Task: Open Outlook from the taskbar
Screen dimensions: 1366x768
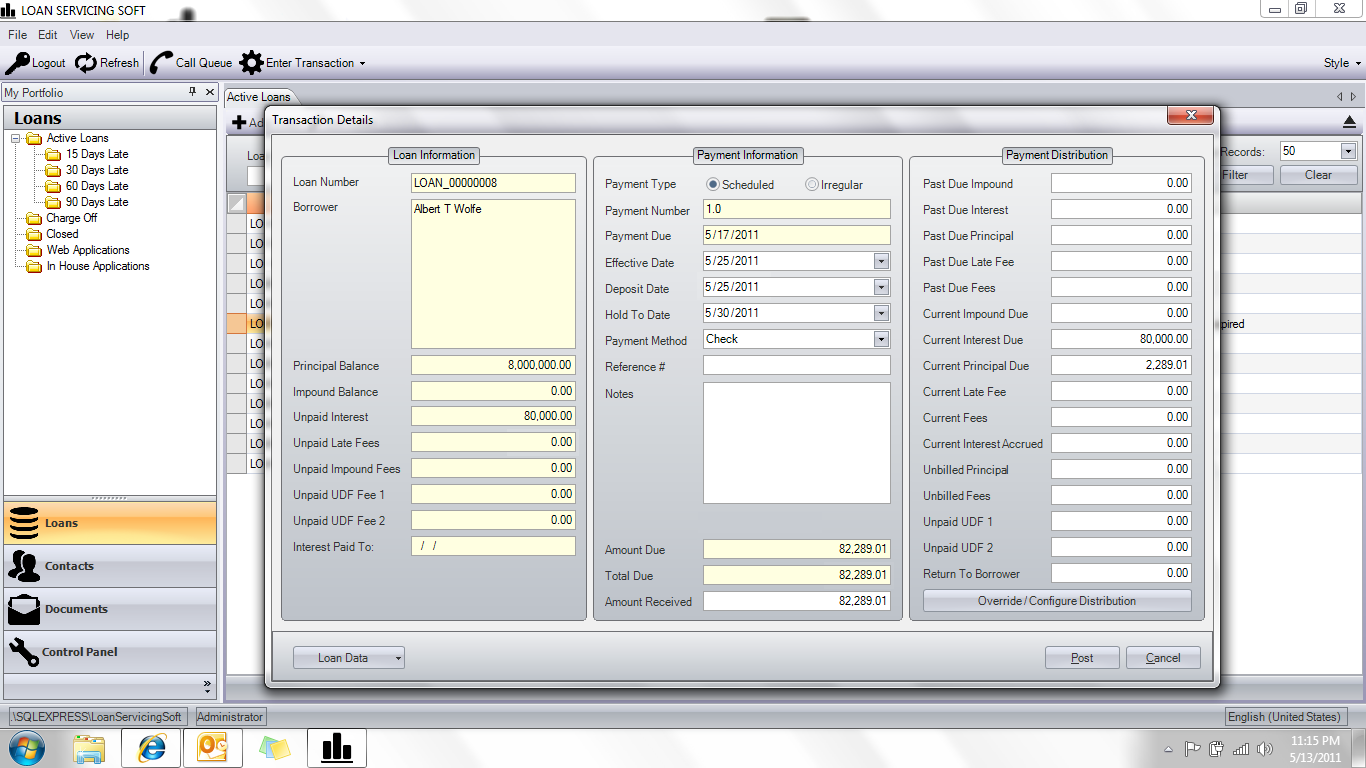Action: coord(213,748)
